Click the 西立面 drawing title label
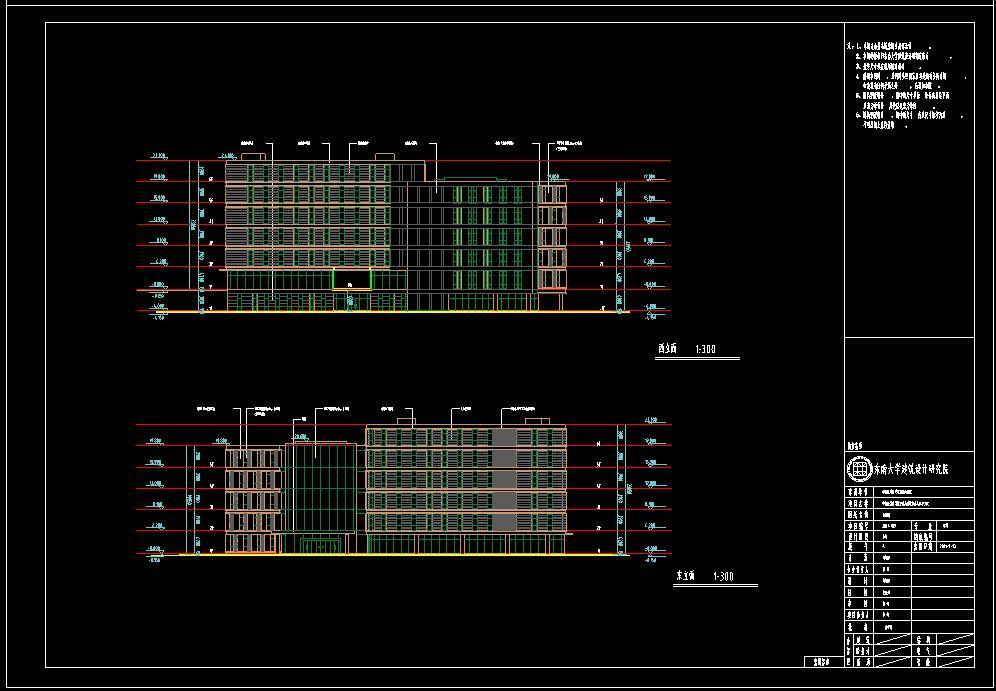The width and height of the screenshot is (996, 691). [668, 349]
